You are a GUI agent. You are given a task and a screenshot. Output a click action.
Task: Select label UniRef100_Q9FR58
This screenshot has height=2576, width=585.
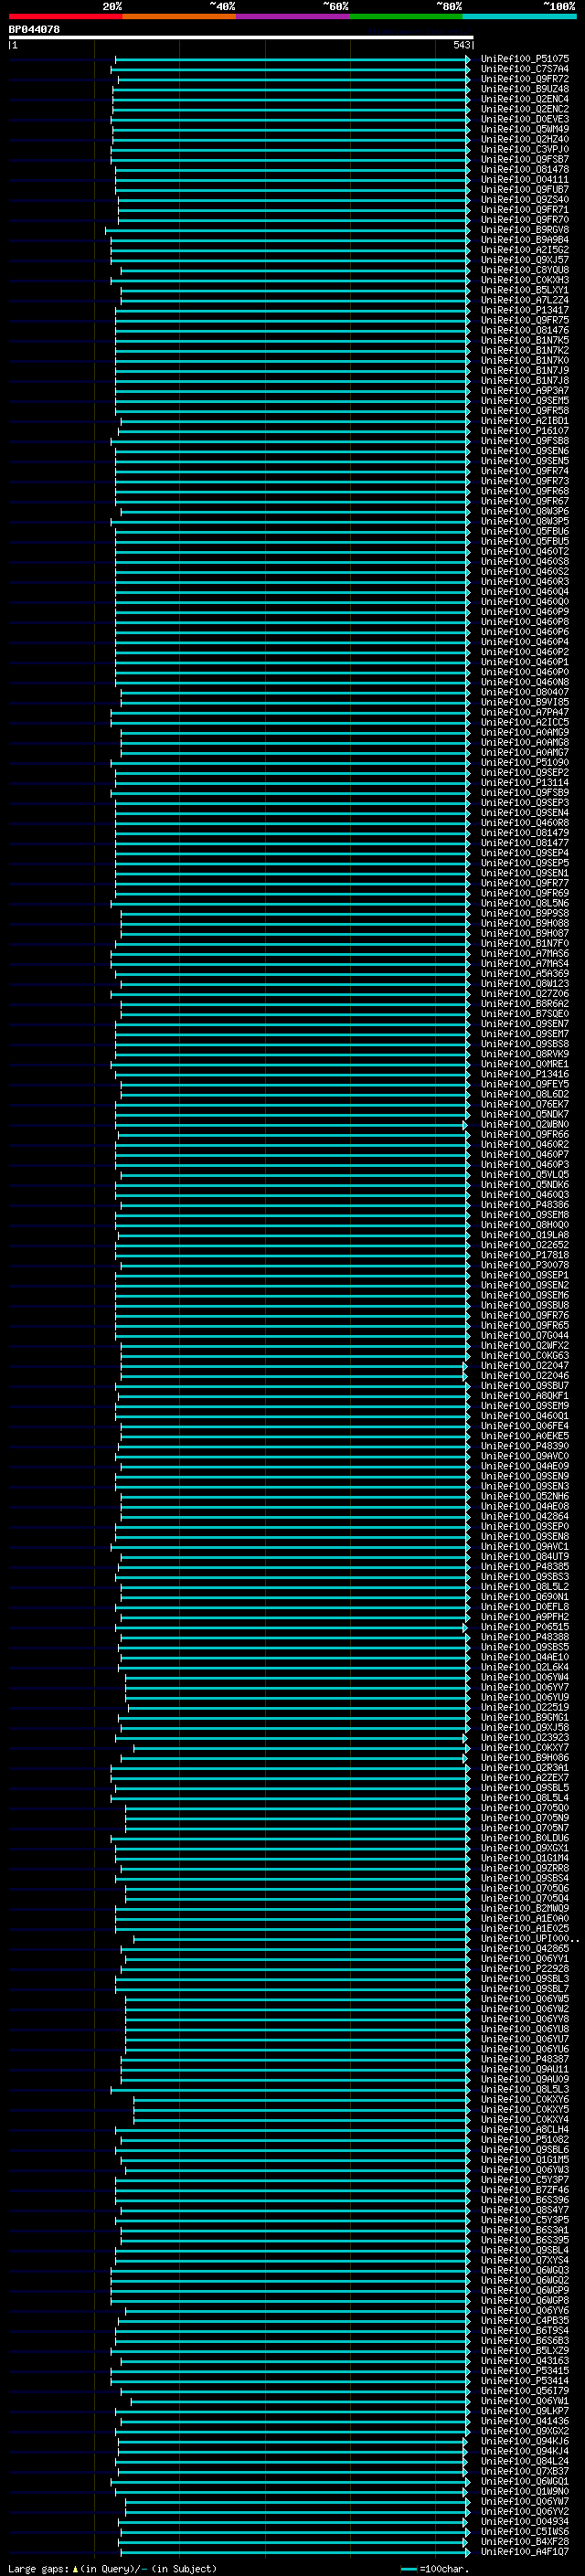pos(524,410)
